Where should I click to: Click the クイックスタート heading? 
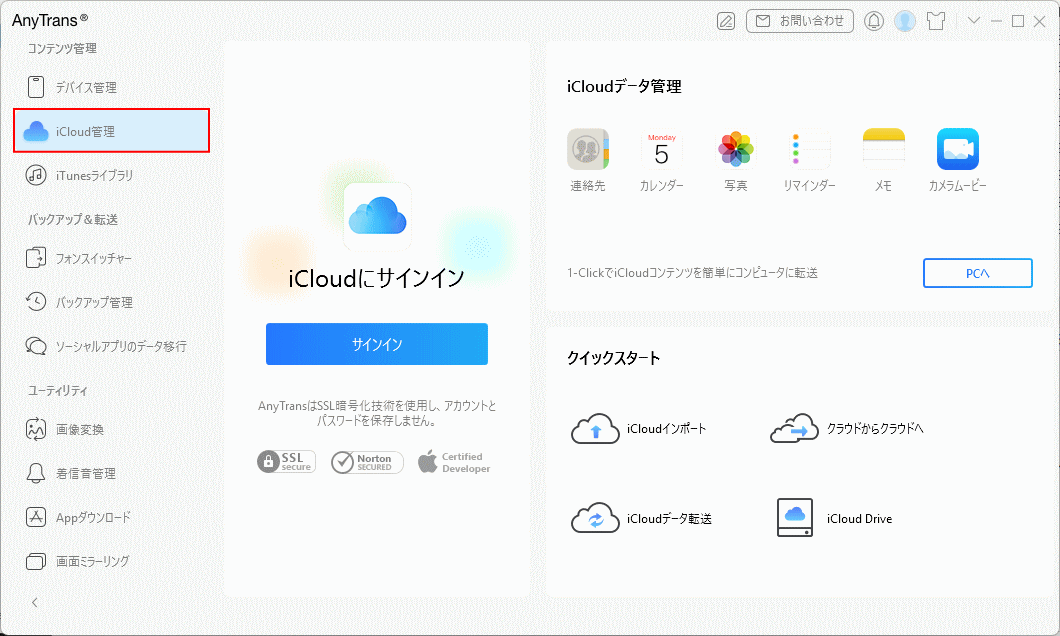tap(614, 358)
